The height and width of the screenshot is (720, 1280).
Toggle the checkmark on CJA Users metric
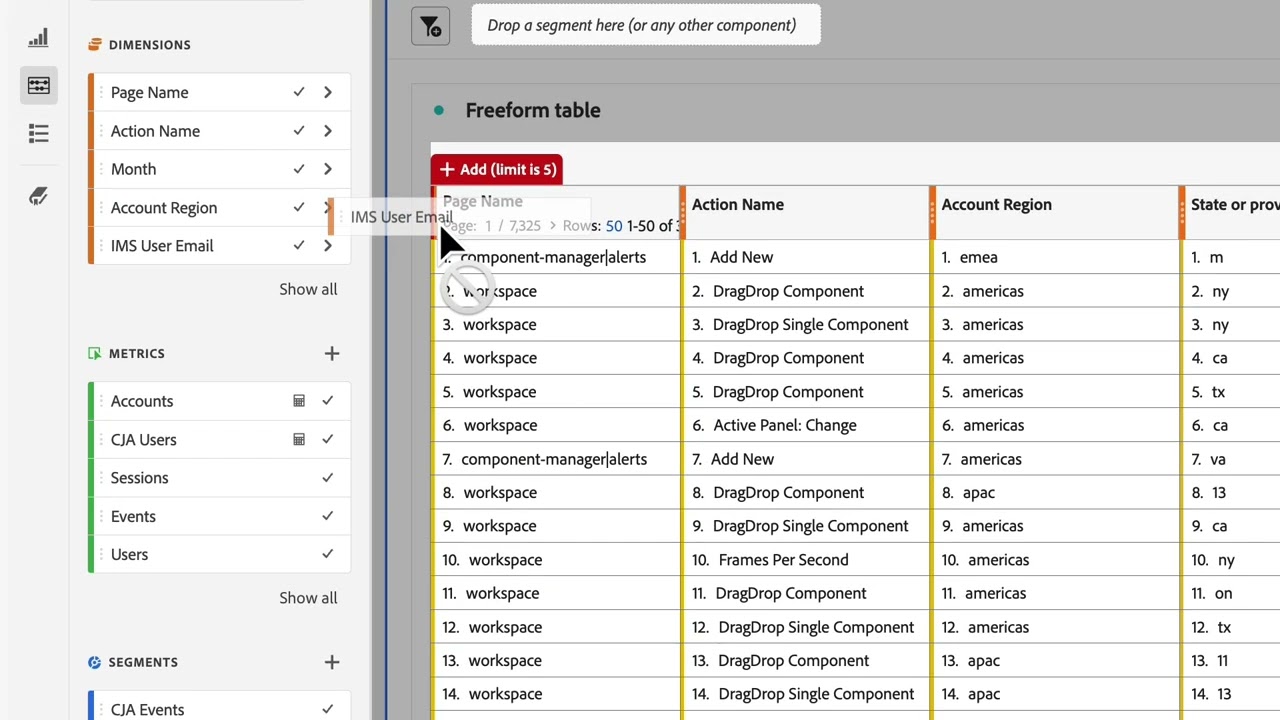[x=327, y=439]
